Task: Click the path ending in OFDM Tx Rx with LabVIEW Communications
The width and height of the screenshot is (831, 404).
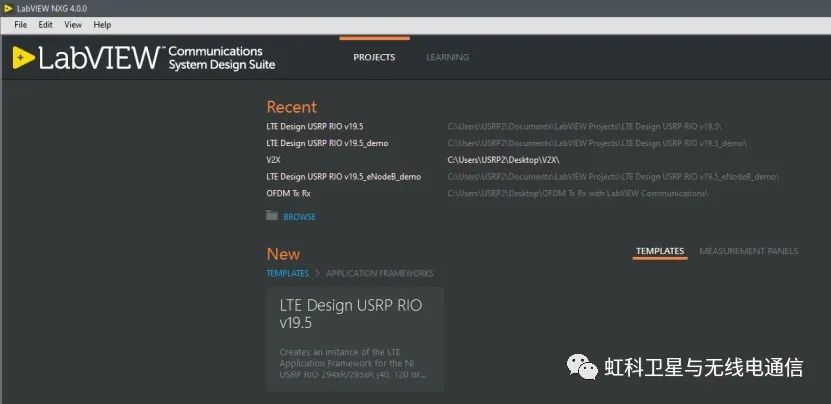Action: tap(578, 194)
